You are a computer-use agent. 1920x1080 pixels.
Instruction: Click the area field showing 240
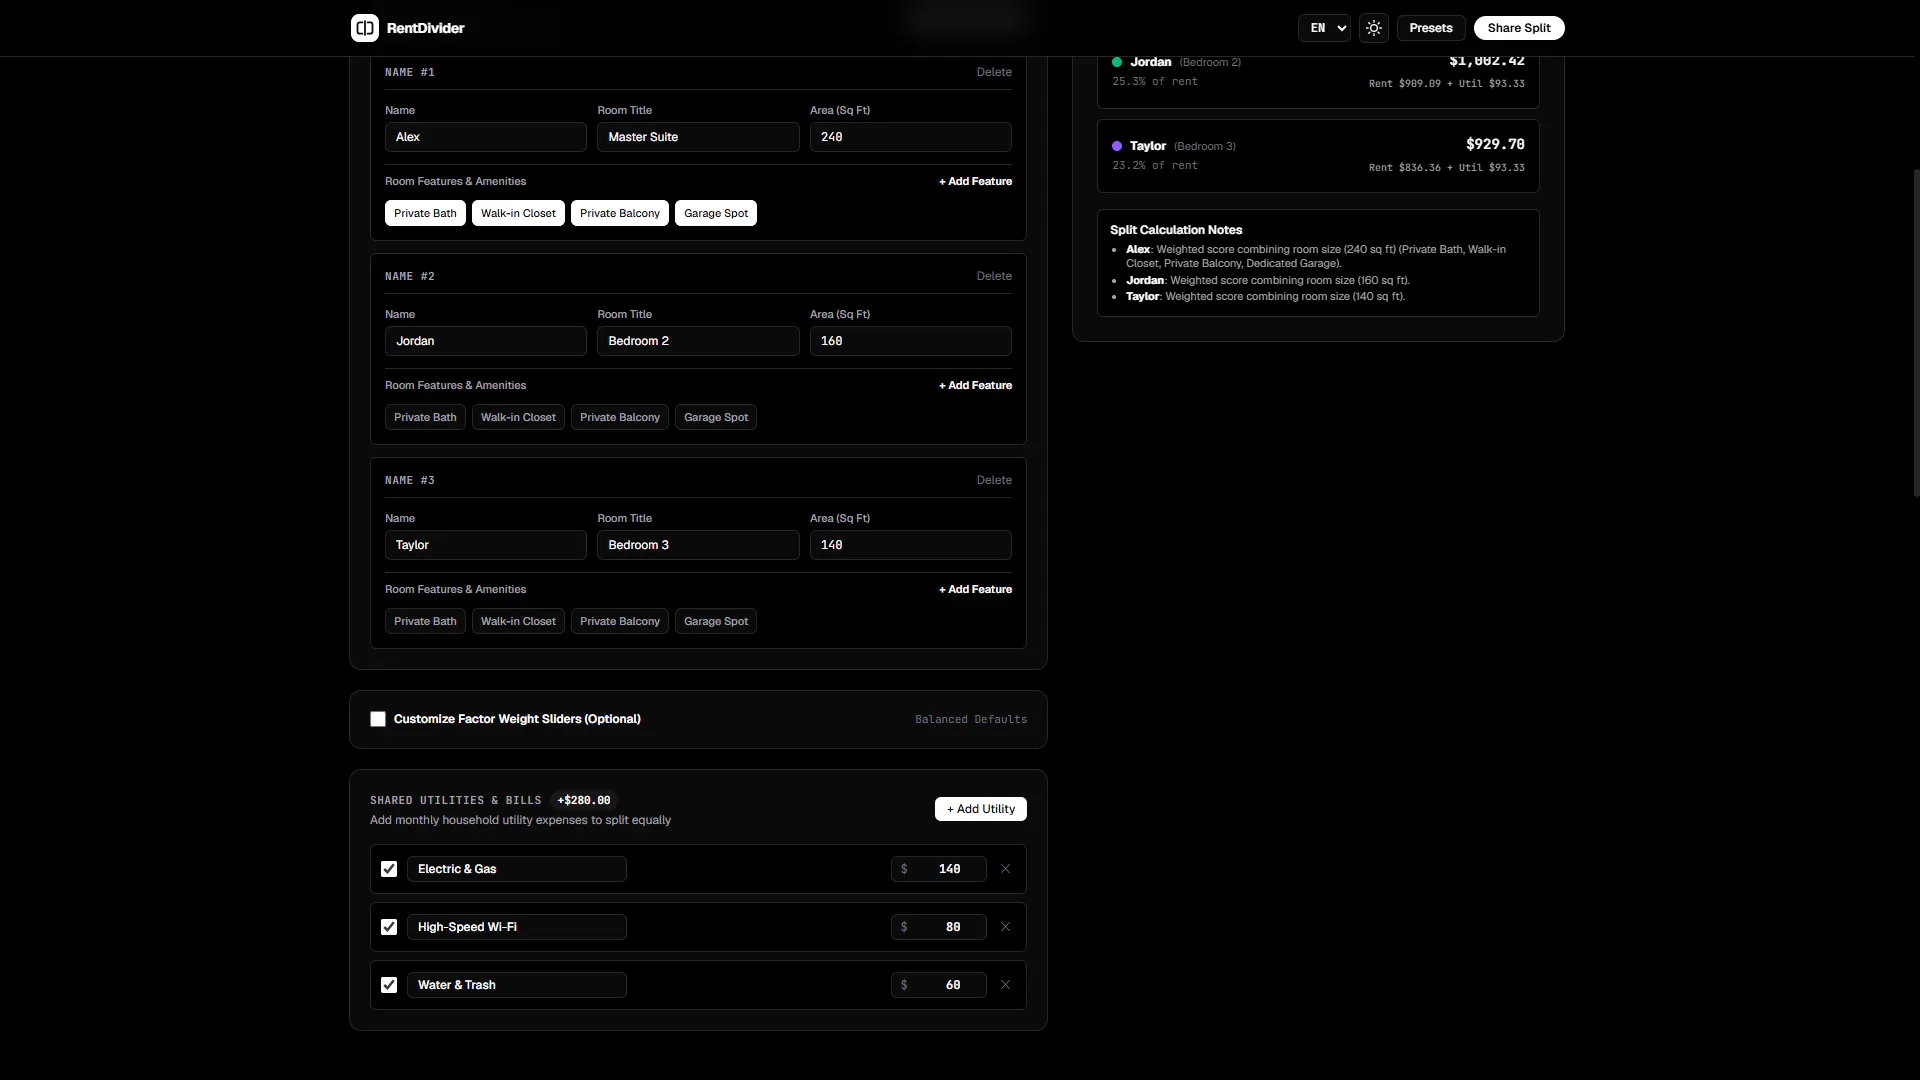click(x=911, y=137)
